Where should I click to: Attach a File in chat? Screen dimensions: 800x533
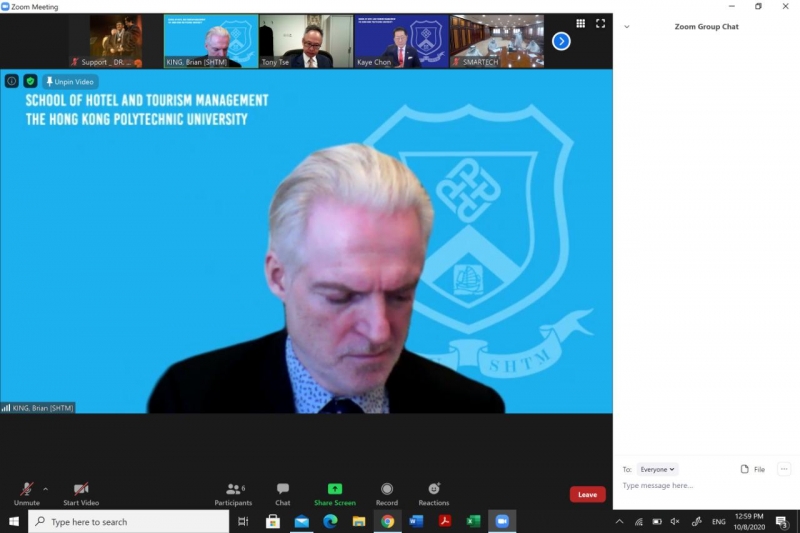pyautogui.click(x=753, y=469)
